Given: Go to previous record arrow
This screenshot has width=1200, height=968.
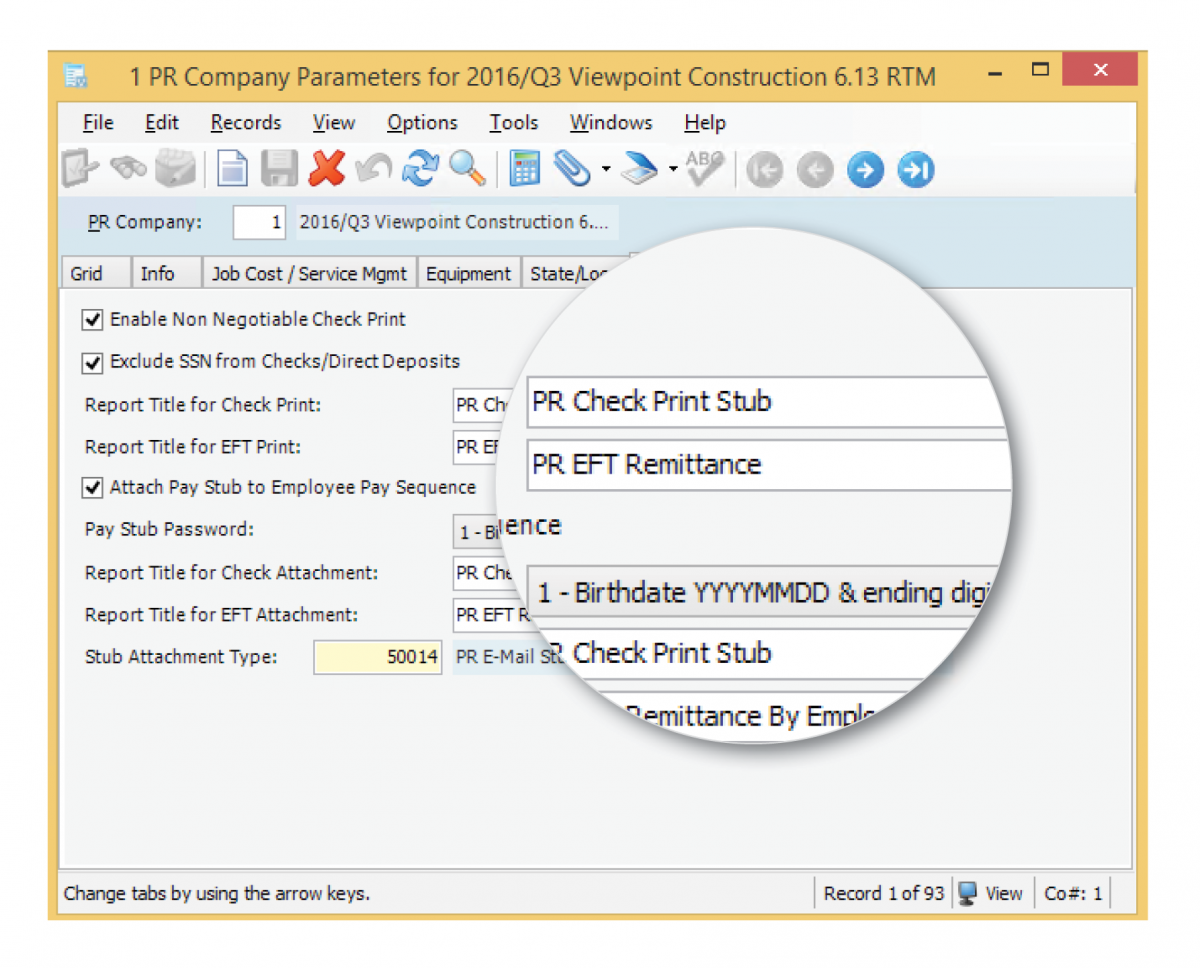Looking at the screenshot, I should tap(815, 171).
